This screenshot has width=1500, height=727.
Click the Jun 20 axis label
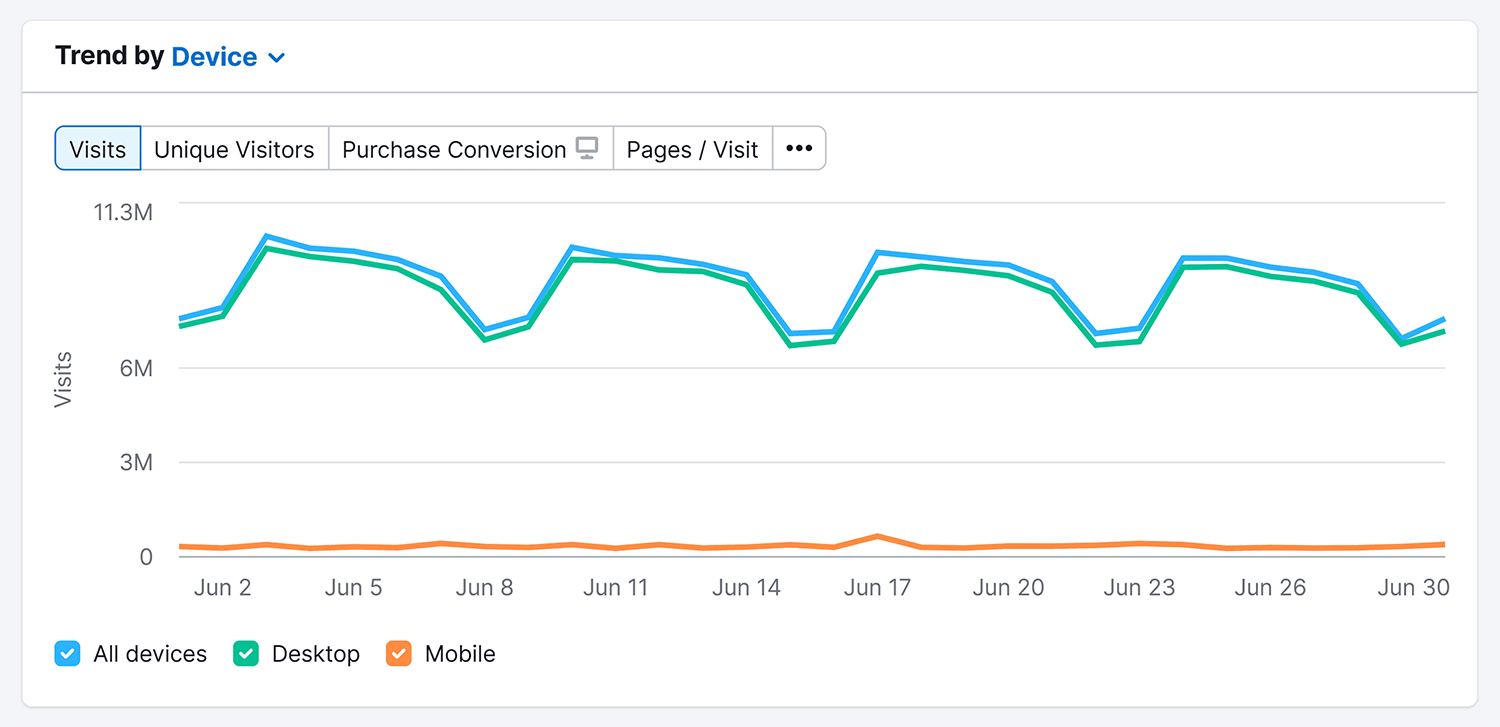pos(1008,587)
